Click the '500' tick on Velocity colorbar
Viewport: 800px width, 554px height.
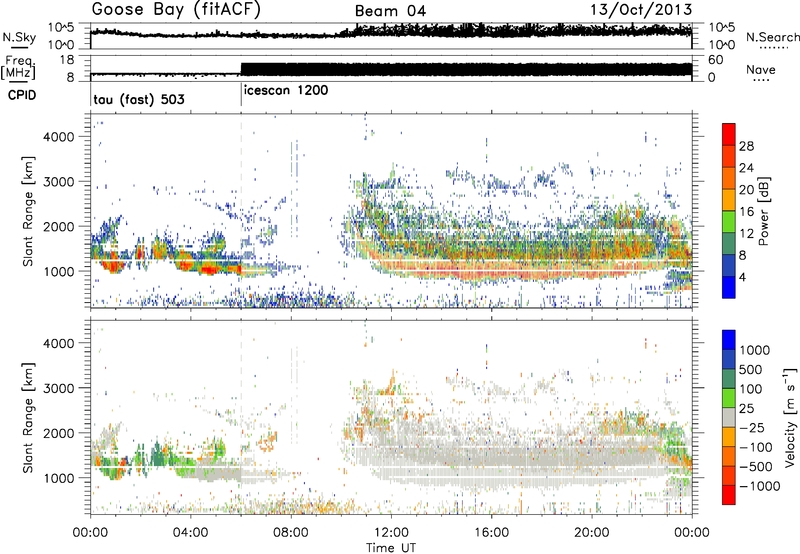751,369
